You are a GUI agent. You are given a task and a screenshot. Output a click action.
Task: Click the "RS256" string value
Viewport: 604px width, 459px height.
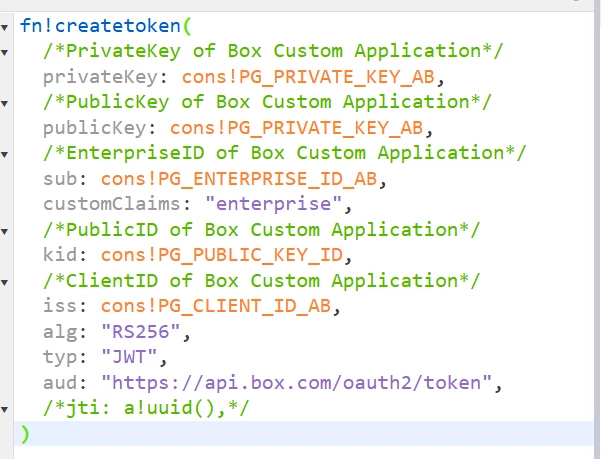(x=141, y=331)
